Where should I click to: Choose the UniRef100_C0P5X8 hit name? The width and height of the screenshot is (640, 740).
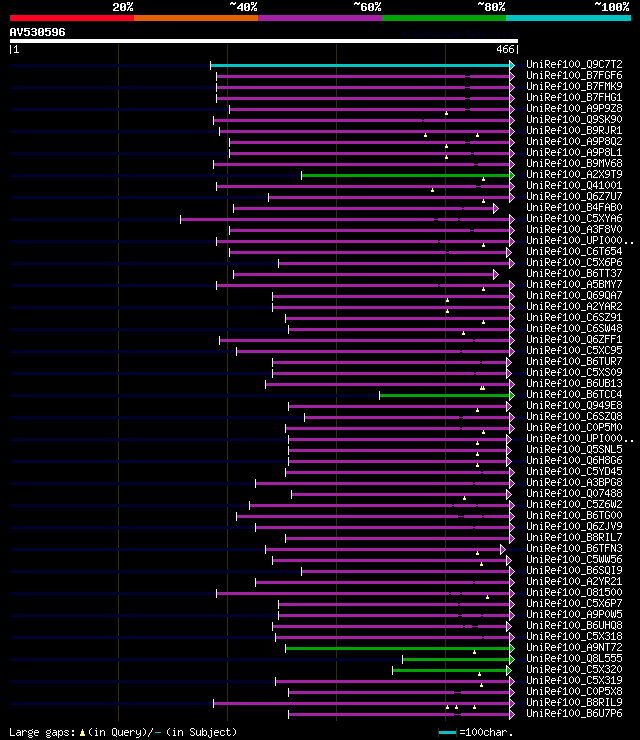[x=574, y=691]
